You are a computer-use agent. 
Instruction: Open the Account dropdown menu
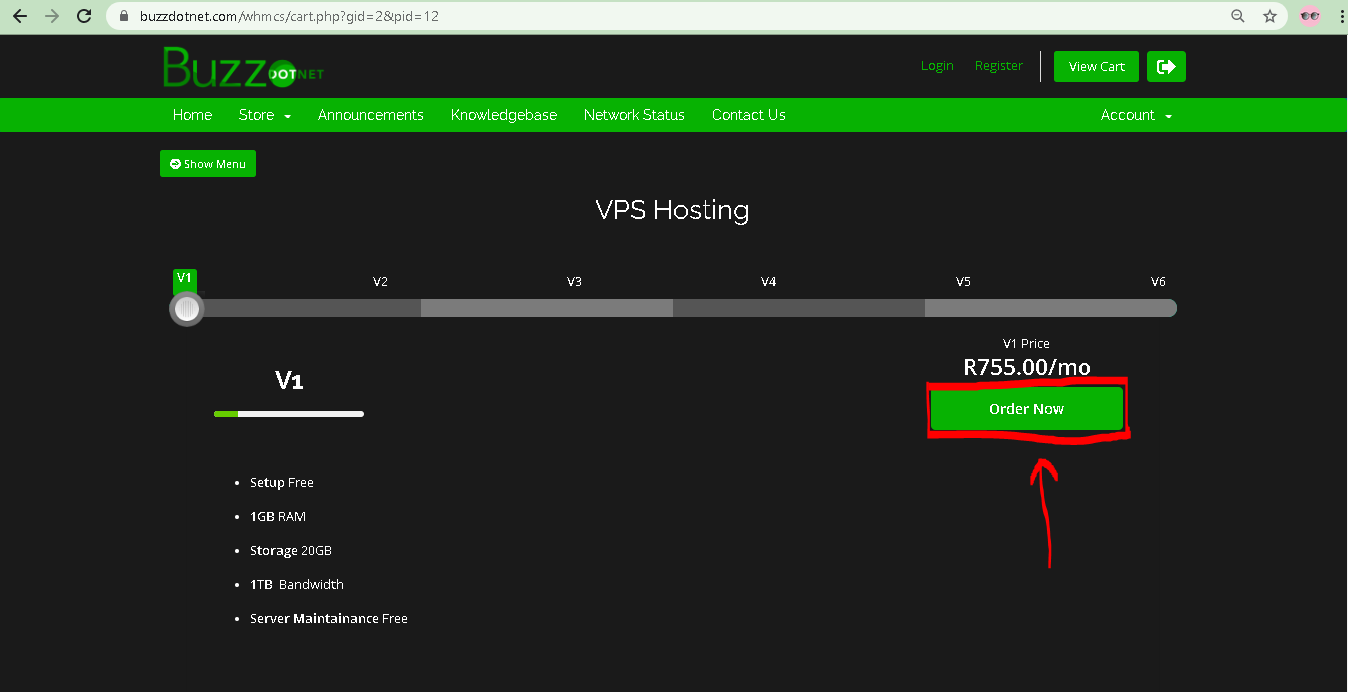click(x=1136, y=115)
